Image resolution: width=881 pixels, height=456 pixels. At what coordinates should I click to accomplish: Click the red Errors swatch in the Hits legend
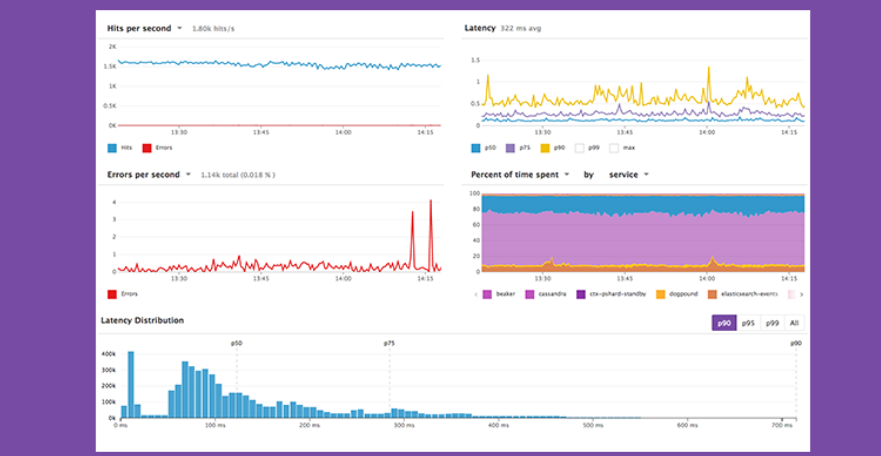147,147
